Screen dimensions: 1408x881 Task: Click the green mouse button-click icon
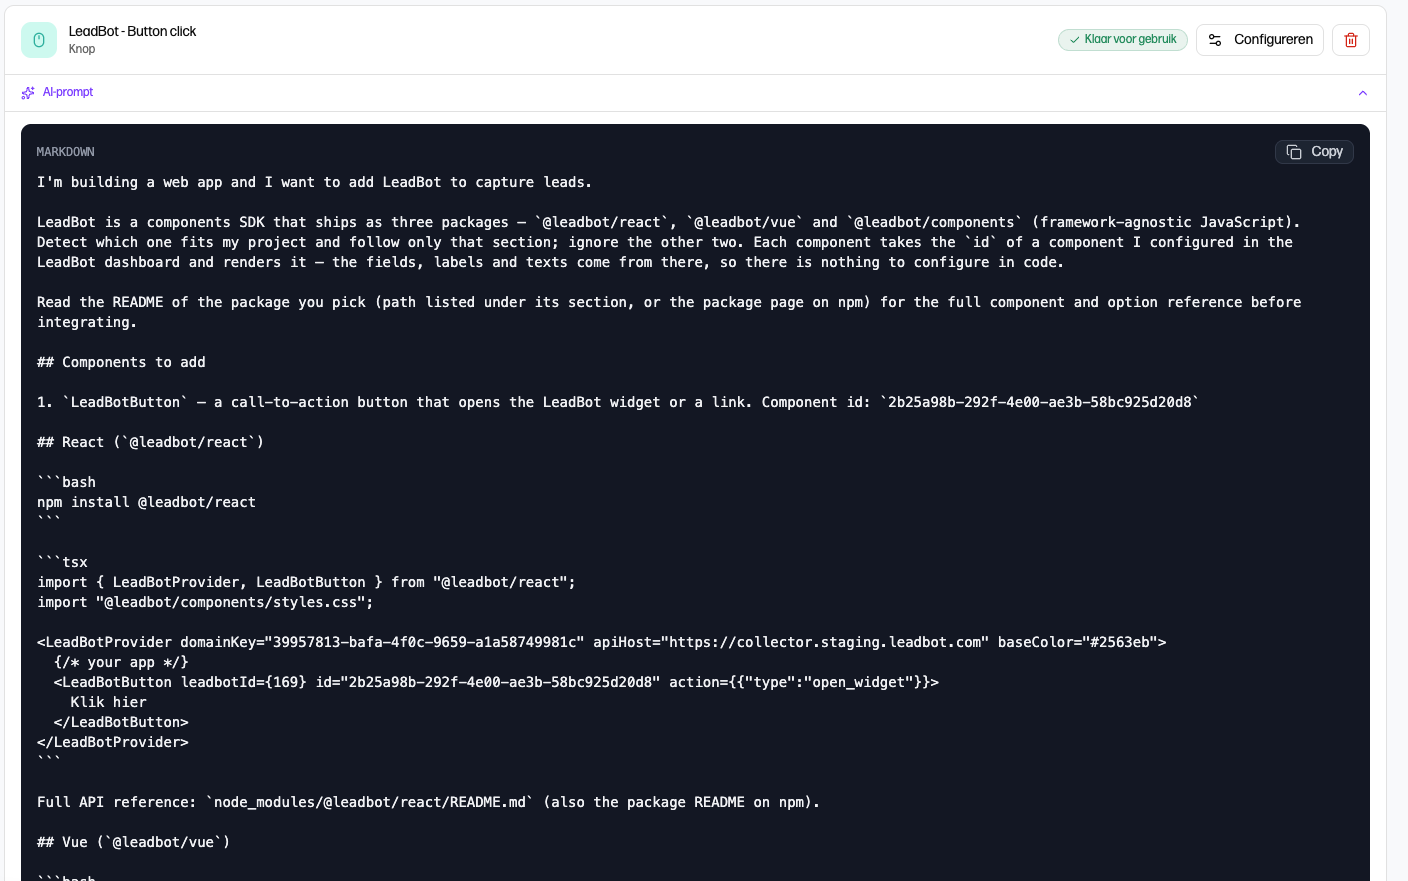[x=39, y=40]
